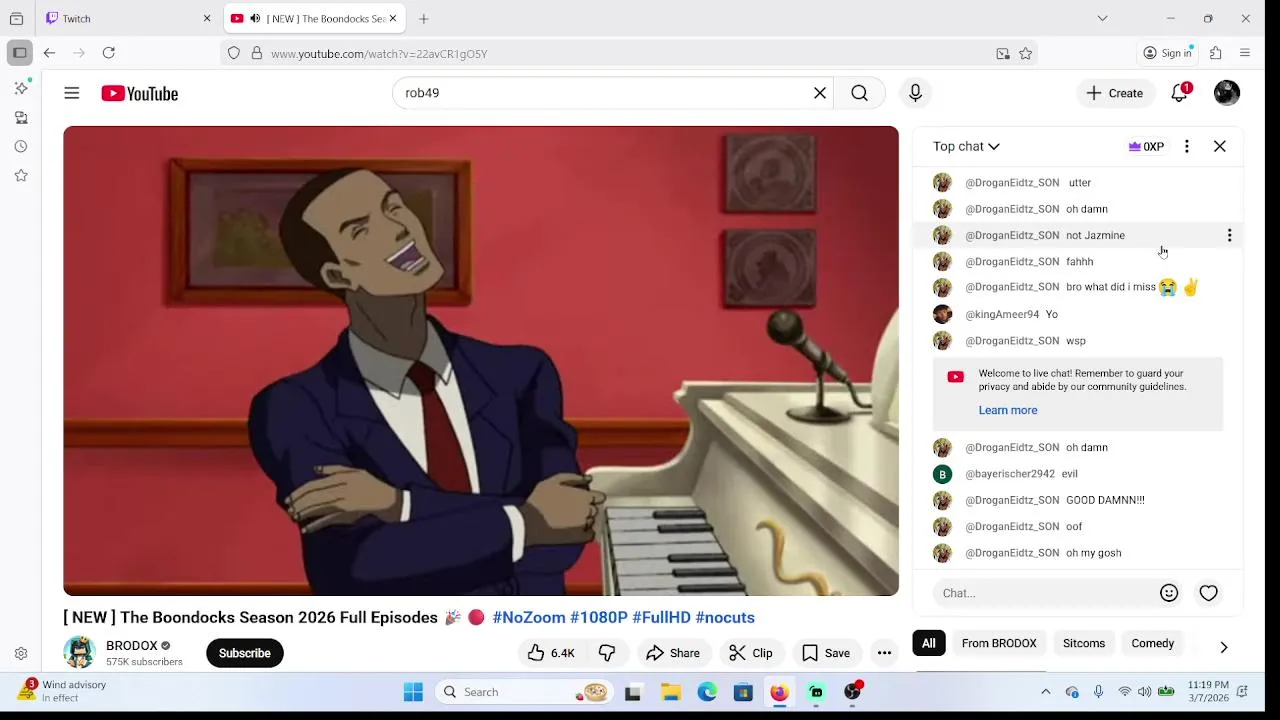The width and height of the screenshot is (1280, 720).
Task: Open Firefox sidebar bookmarks star icon
Action: [x=21, y=175]
